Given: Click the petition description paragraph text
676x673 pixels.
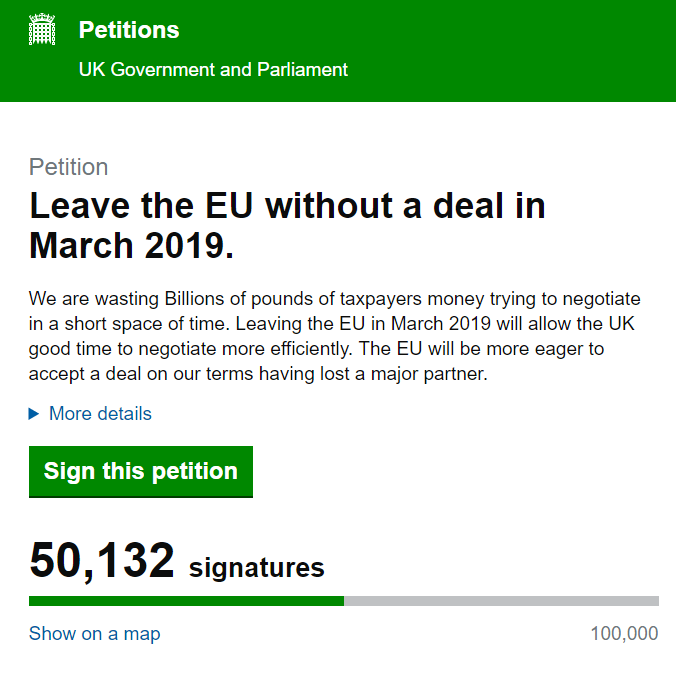Looking at the screenshot, I should 335,336.
